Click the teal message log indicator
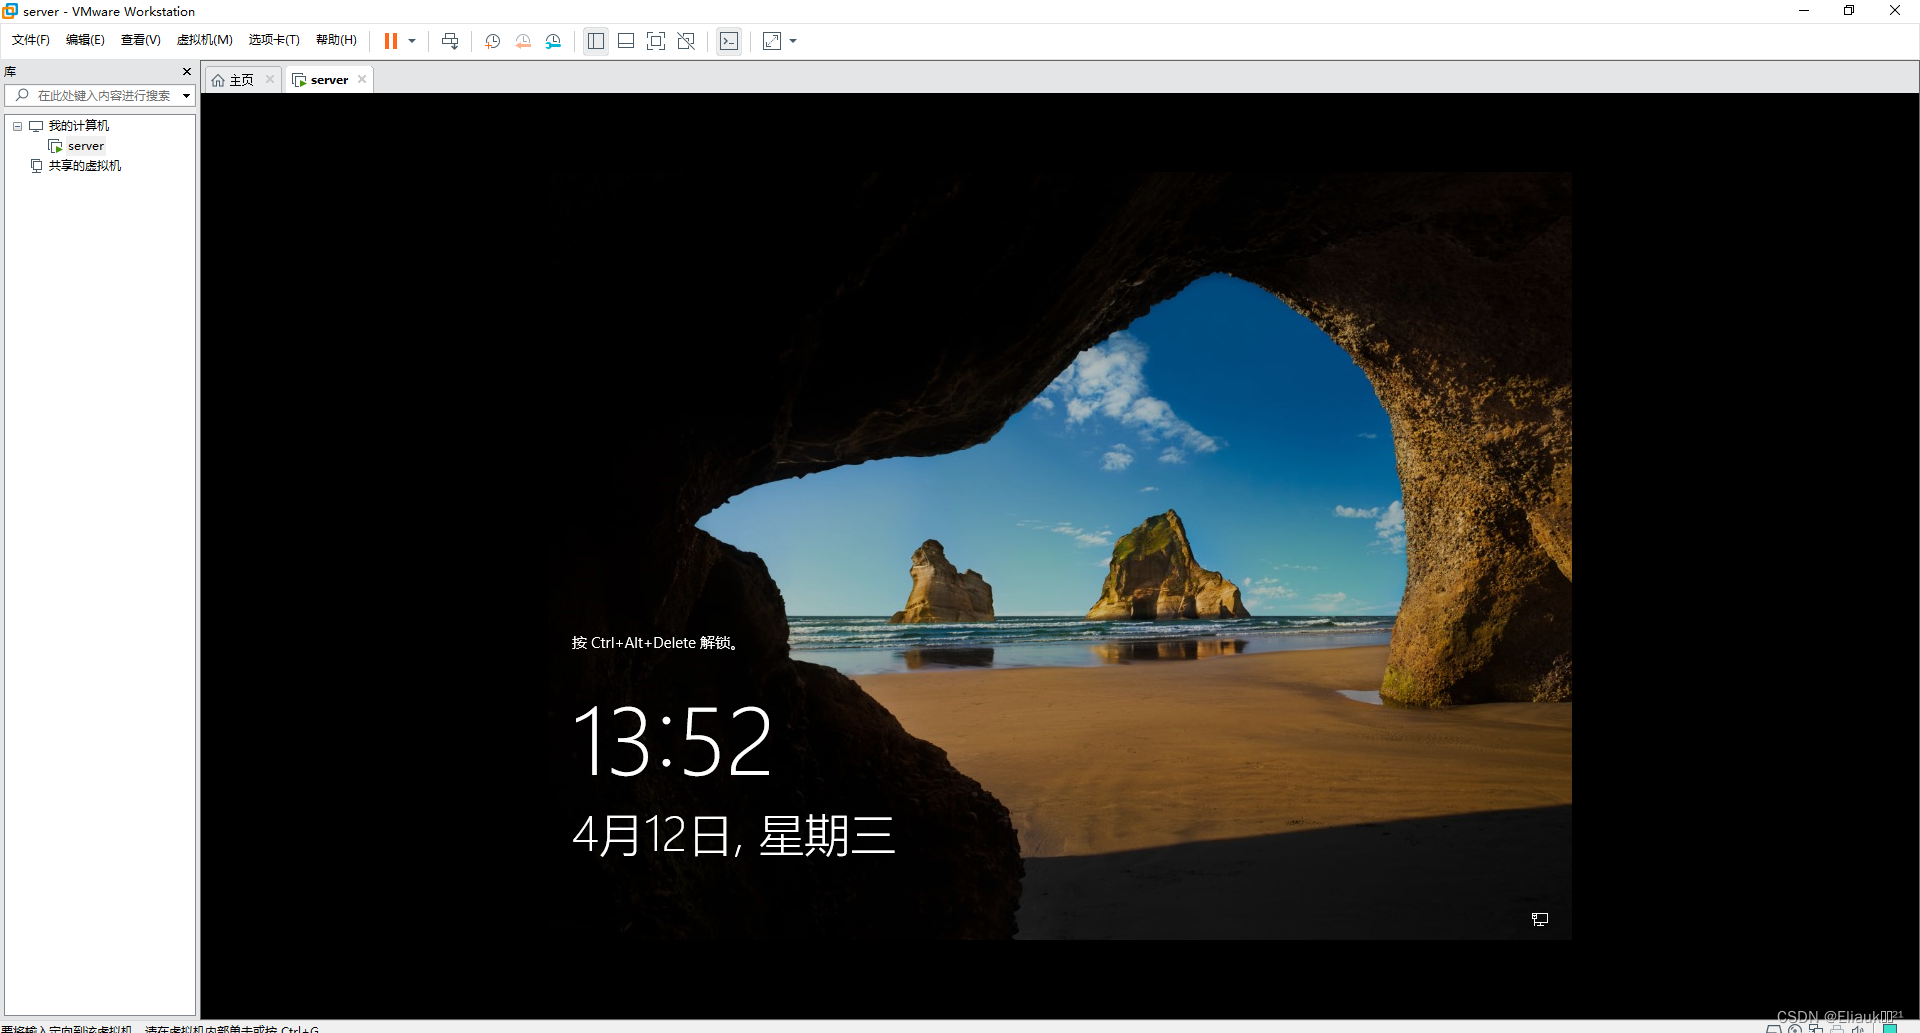Screen dimensions: 1920x1033 pyautogui.click(x=1890, y=1028)
